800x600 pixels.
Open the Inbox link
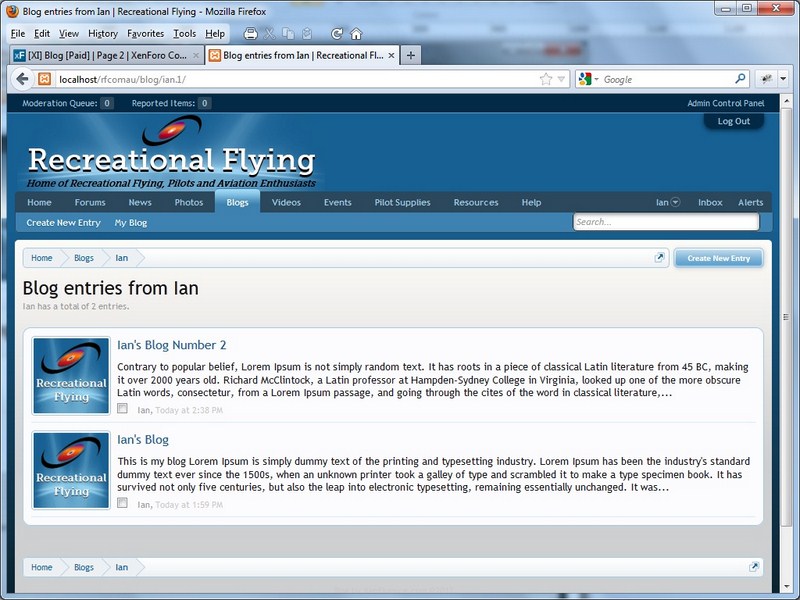710,203
